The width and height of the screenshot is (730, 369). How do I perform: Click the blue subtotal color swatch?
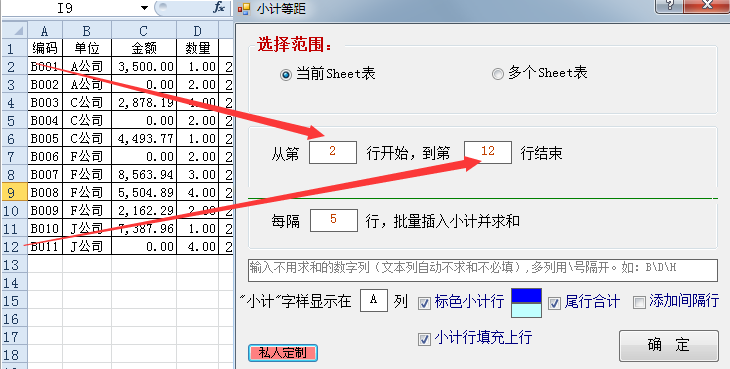(527, 296)
